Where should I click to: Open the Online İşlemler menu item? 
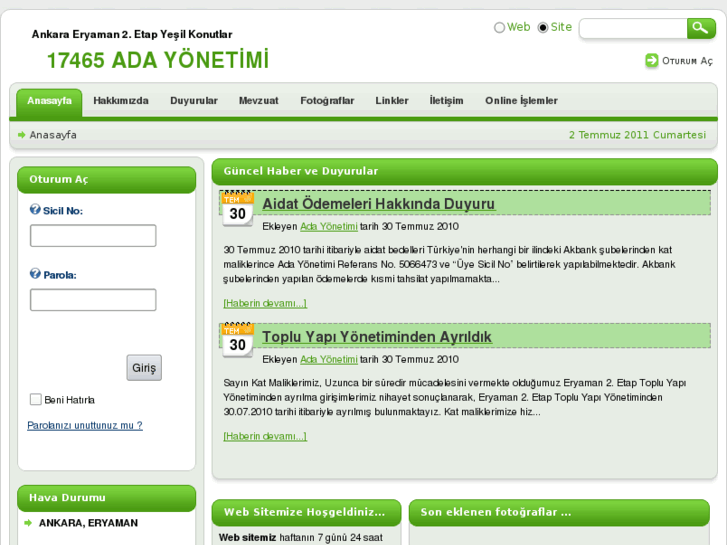[x=521, y=101]
